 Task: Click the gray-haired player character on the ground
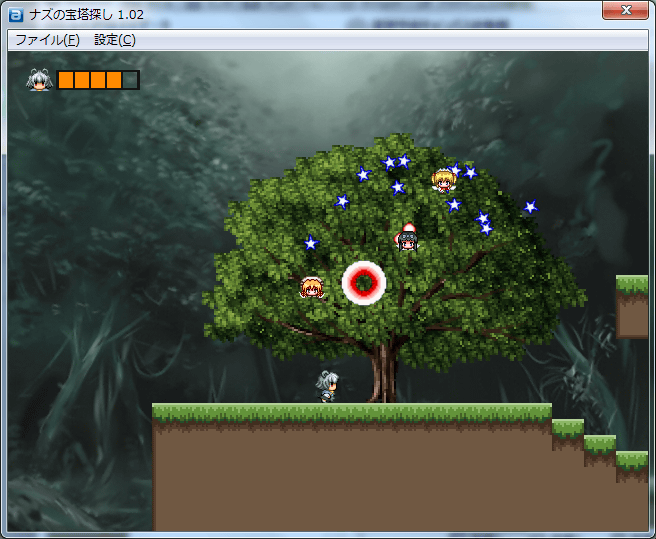pyautogui.click(x=328, y=386)
